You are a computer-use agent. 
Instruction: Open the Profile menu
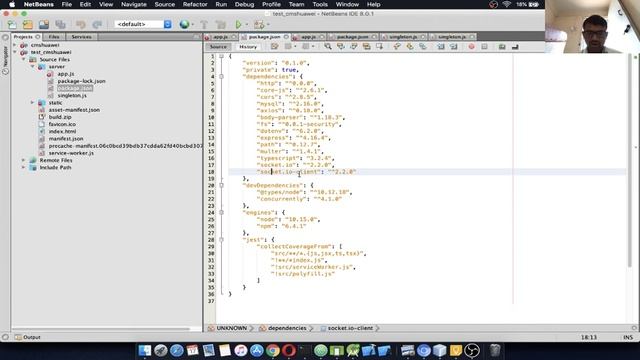tap(271, 4)
